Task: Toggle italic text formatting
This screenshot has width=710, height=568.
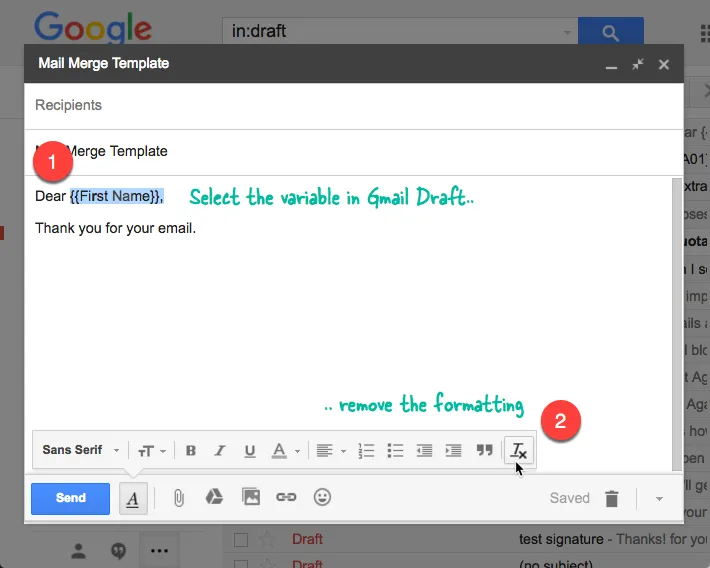Action: point(220,451)
